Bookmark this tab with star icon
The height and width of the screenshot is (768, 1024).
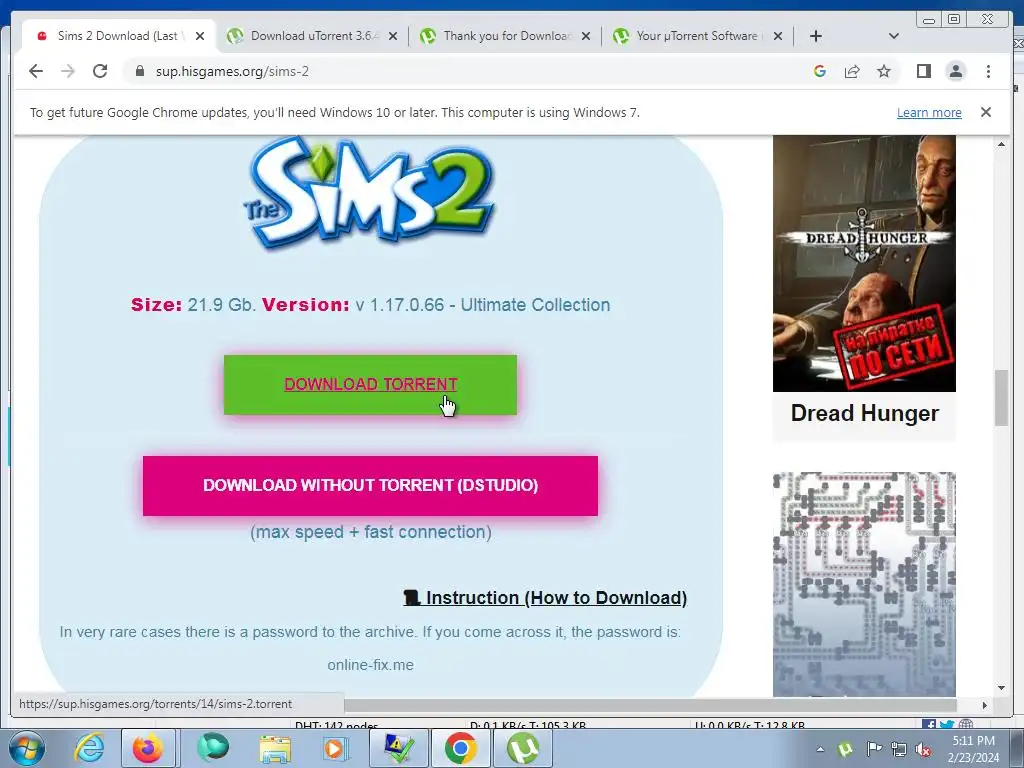(x=884, y=71)
